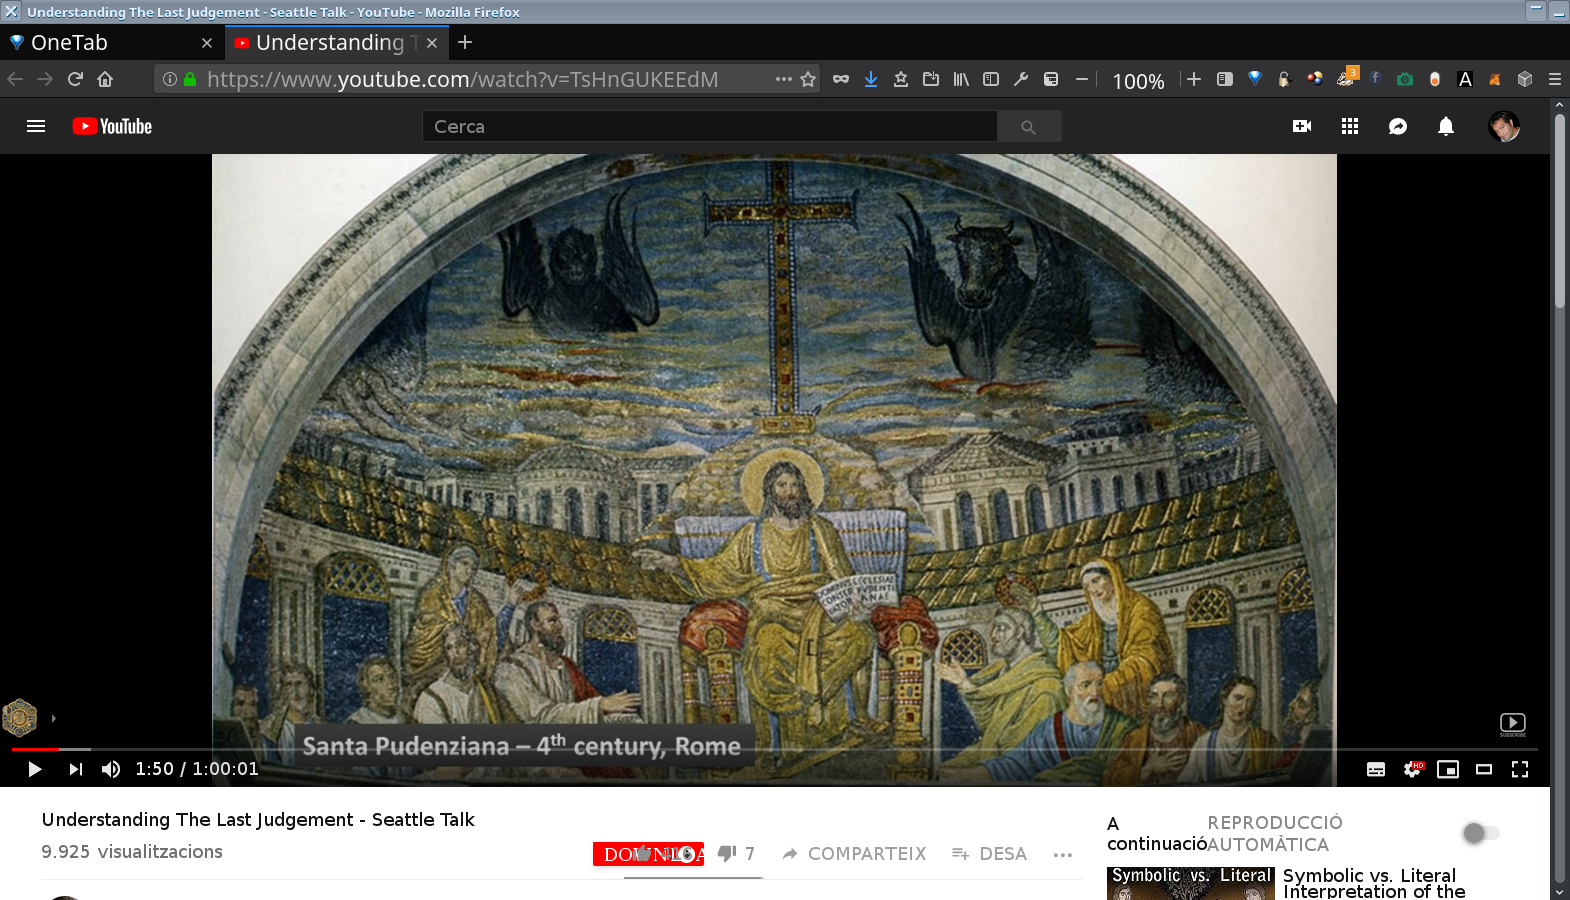The image size is (1570, 900).
Task: Focus the Cerca search field
Action: pyautogui.click(x=710, y=127)
